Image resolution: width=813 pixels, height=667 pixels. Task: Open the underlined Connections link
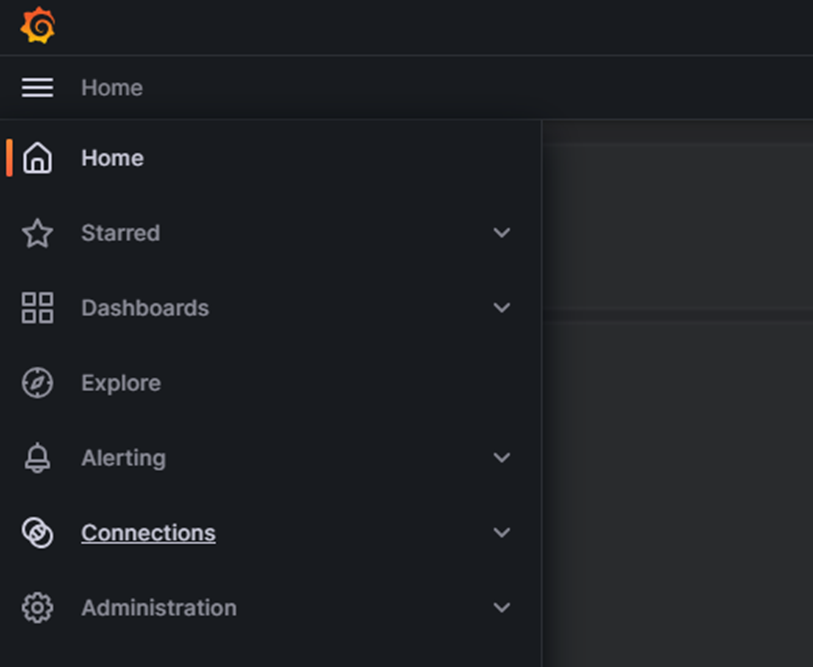[x=148, y=533]
